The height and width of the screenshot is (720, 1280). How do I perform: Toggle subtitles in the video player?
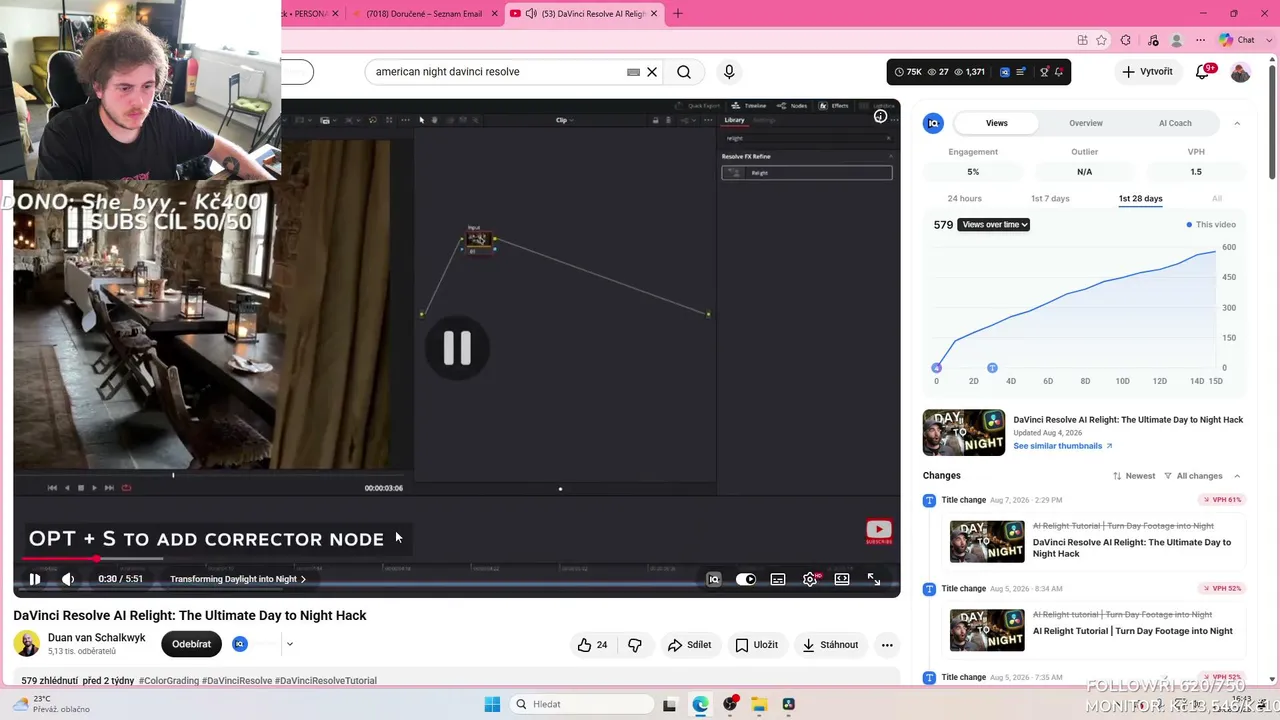[x=778, y=579]
